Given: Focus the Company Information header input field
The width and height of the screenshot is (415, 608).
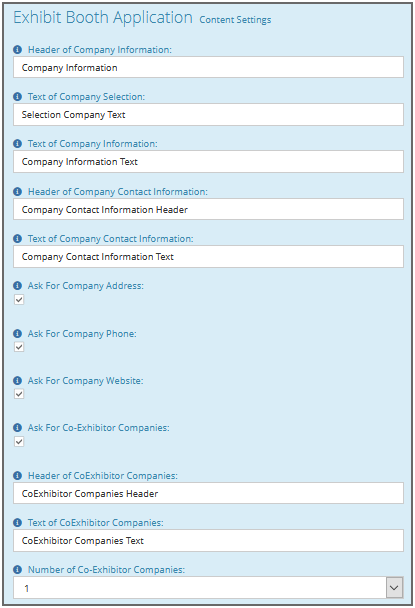Looking at the screenshot, I should click(208, 67).
